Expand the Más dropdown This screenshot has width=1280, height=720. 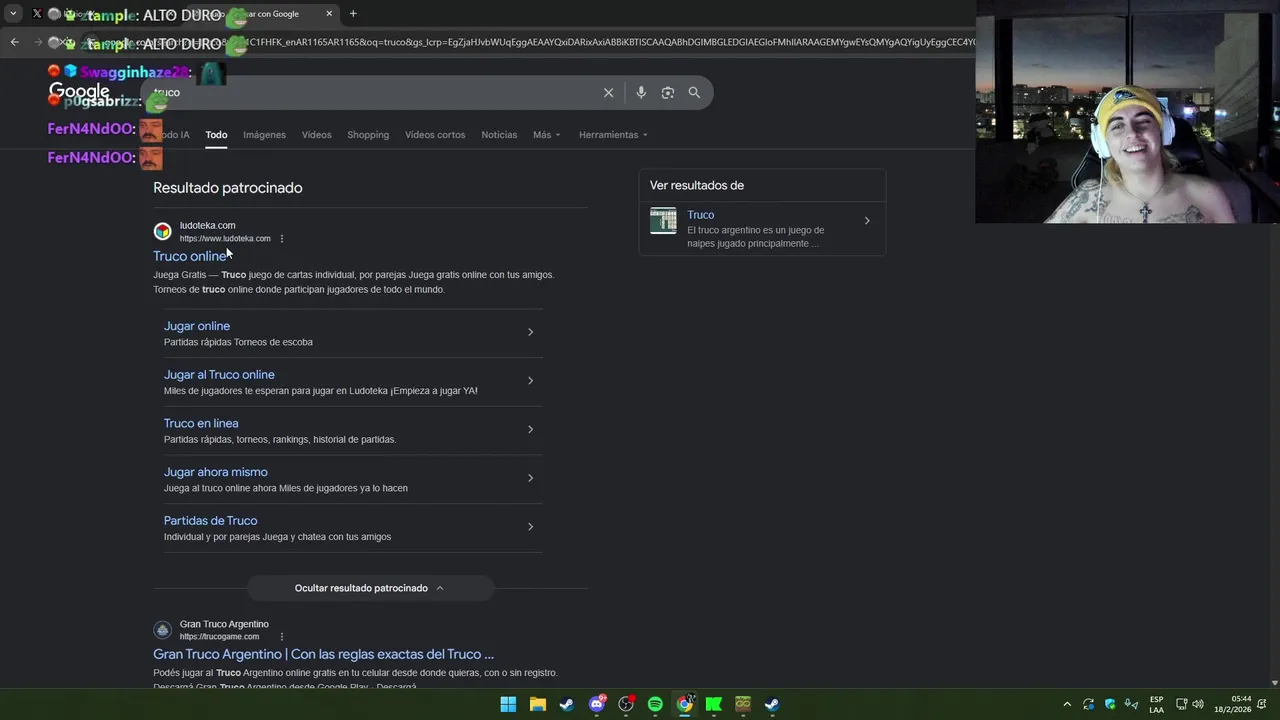[547, 135]
